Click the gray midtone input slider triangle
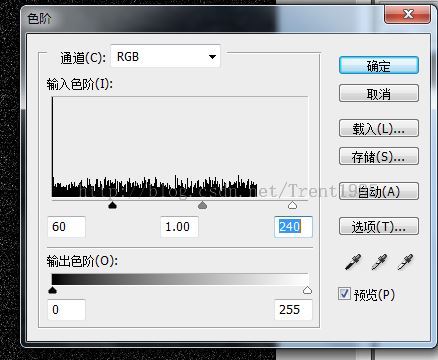 (202, 205)
